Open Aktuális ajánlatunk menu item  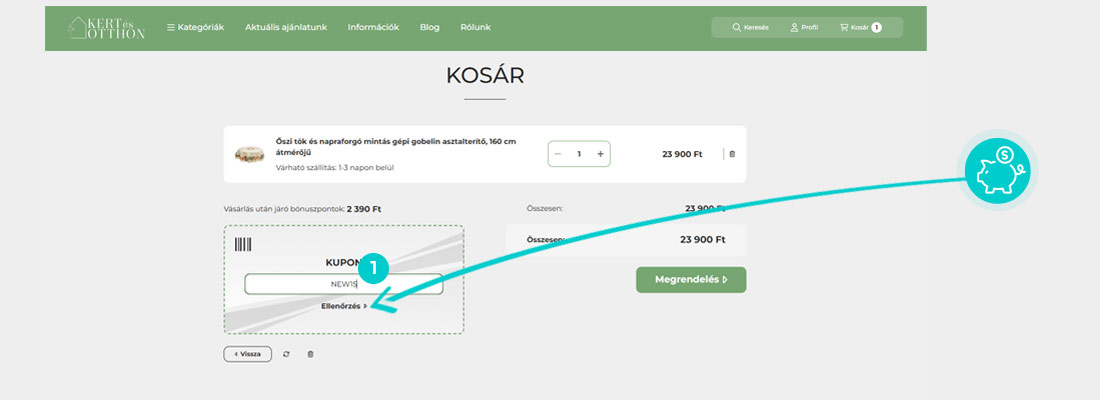[285, 27]
